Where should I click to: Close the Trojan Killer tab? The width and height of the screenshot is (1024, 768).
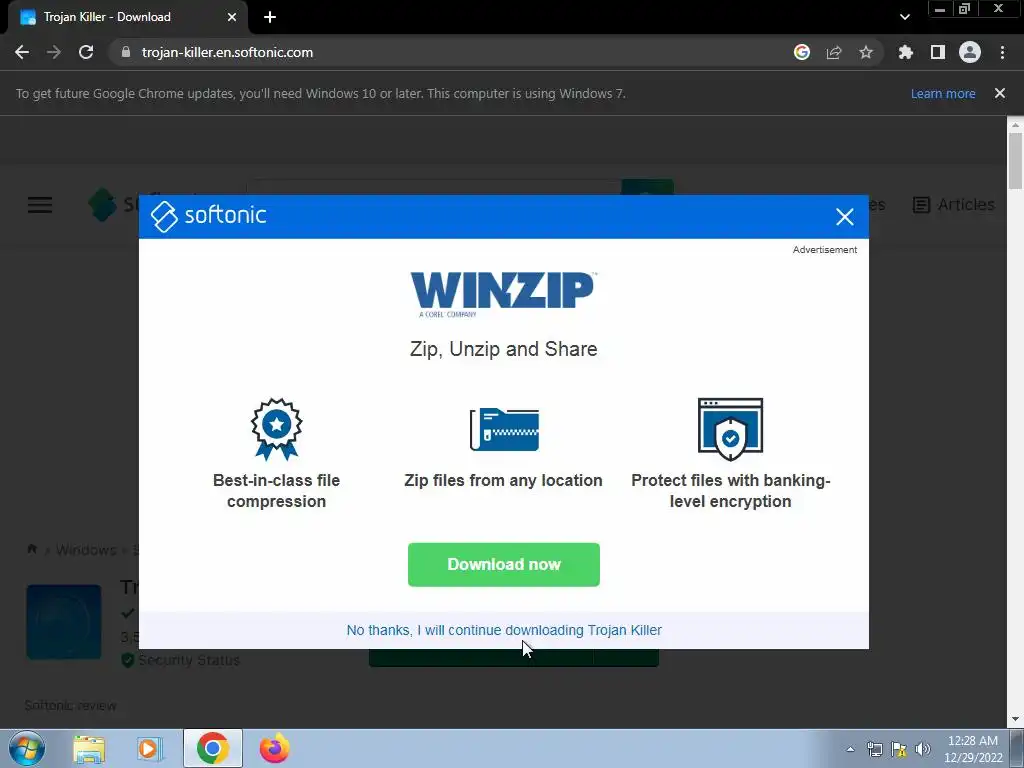pos(232,17)
